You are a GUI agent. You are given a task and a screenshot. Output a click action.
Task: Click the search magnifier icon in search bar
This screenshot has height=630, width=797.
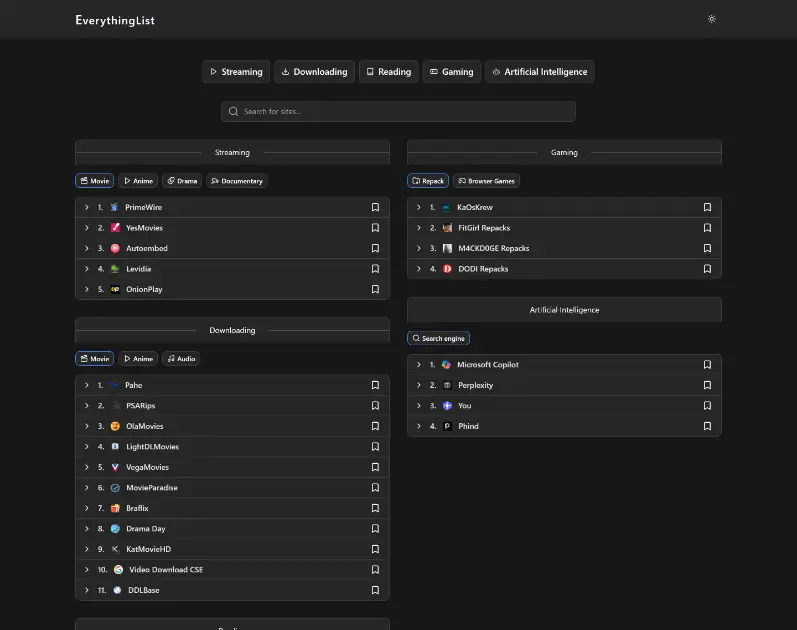(233, 111)
